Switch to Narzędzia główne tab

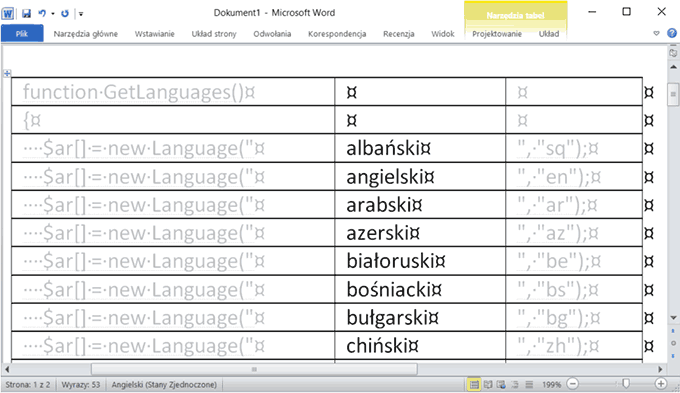click(86, 34)
